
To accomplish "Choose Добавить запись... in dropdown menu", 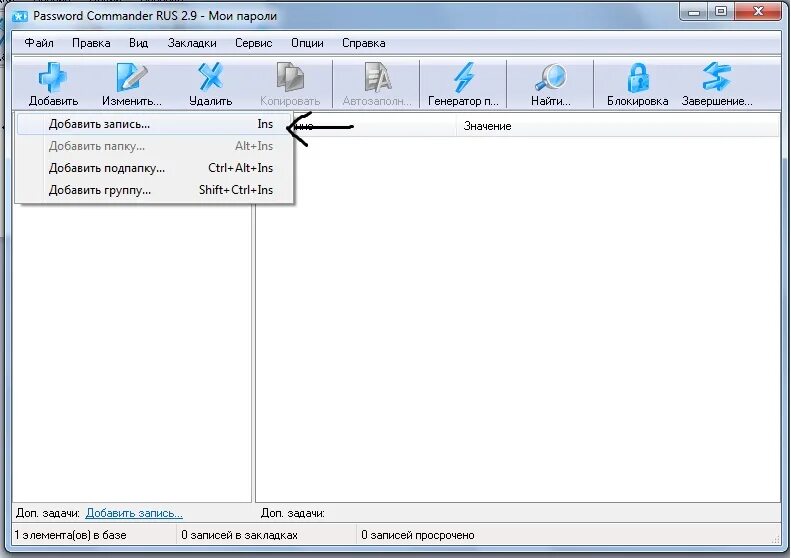I will pos(154,124).
